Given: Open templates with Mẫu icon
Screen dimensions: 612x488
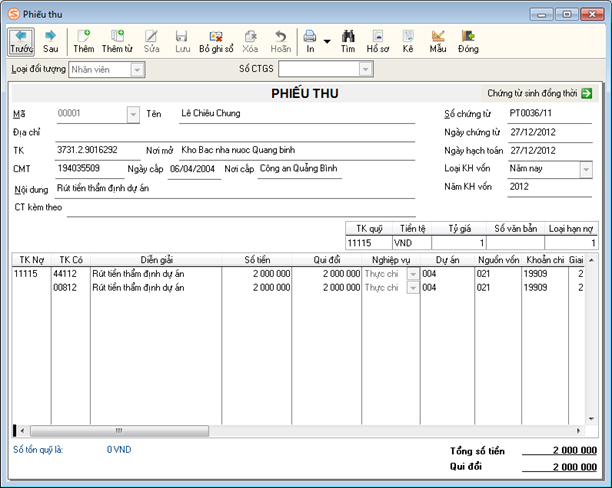Looking at the screenshot, I should click(x=438, y=41).
